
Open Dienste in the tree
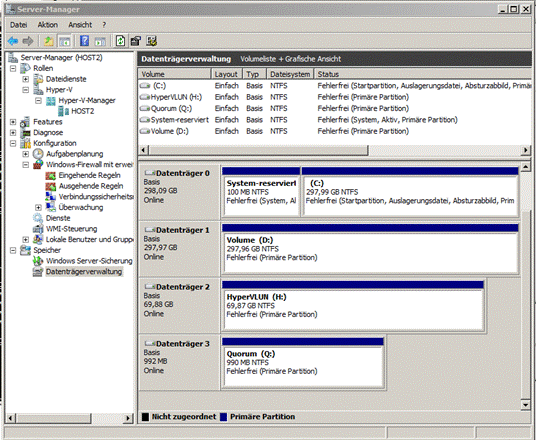point(58,218)
